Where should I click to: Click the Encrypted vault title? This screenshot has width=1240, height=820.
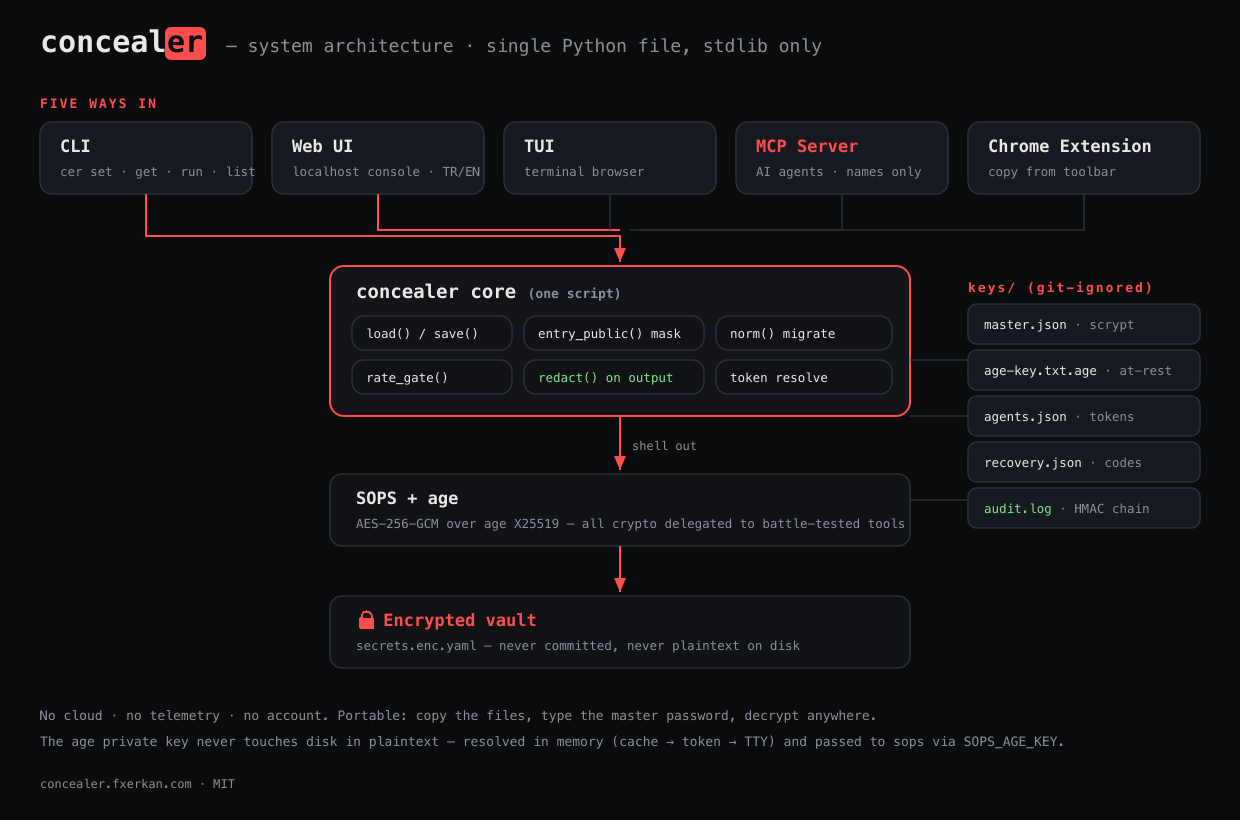point(460,620)
